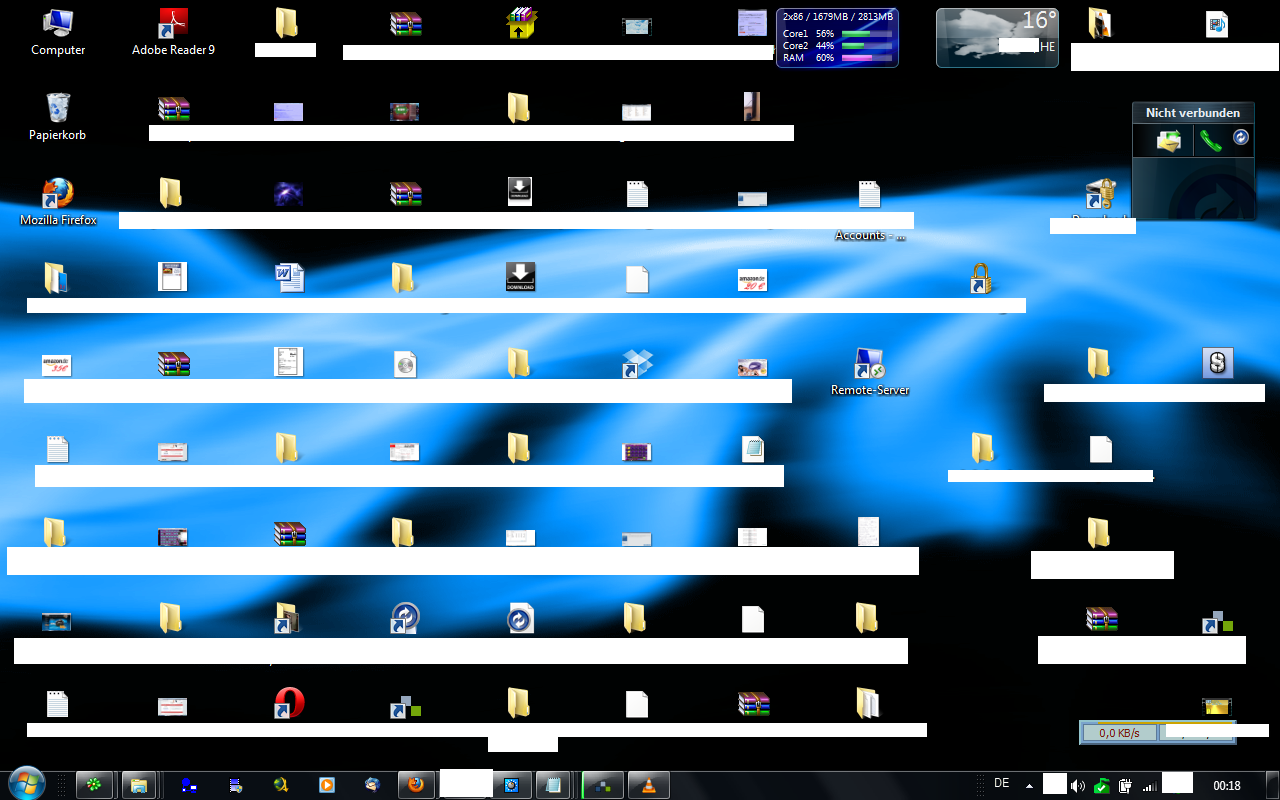Click the volume speaker icon in tray
Viewport: 1280px width, 800px height.
click(1078, 786)
